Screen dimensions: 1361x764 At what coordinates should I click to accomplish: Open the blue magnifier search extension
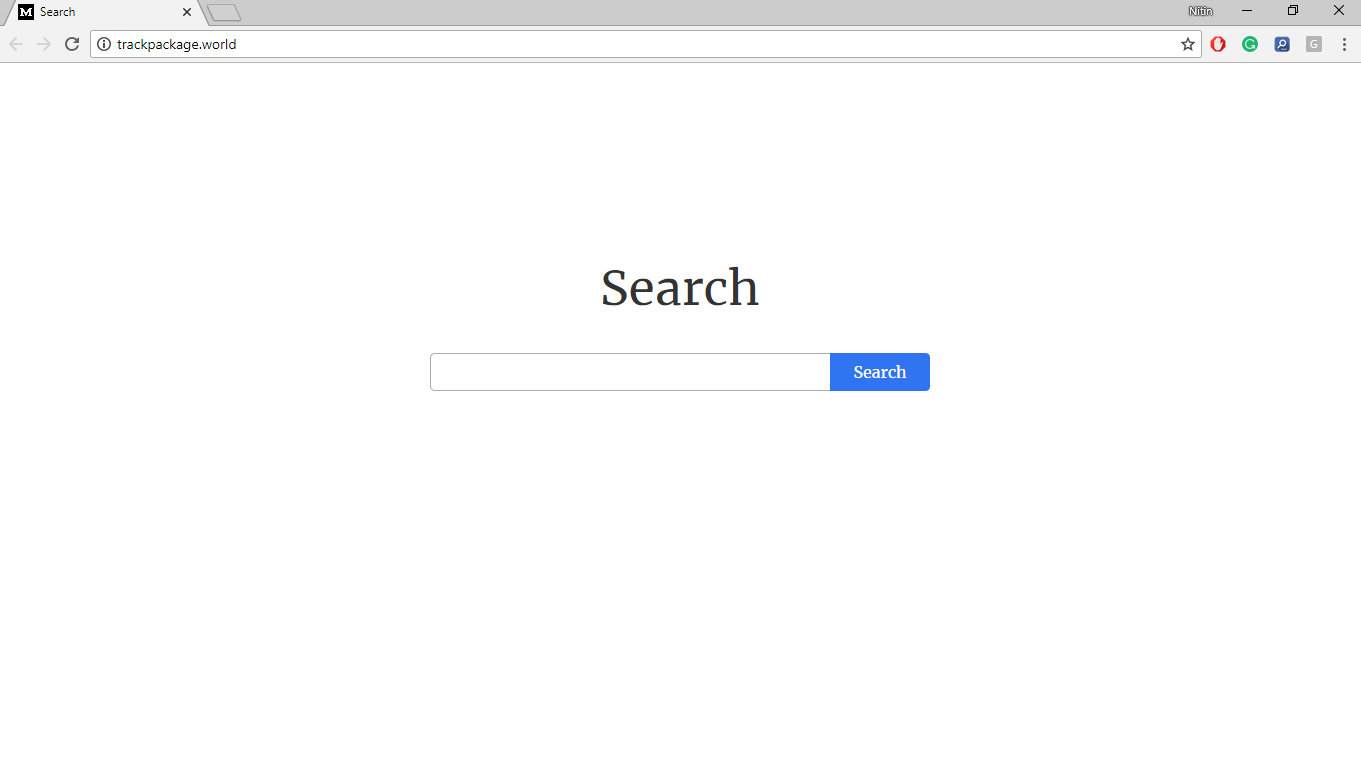[x=1282, y=44]
